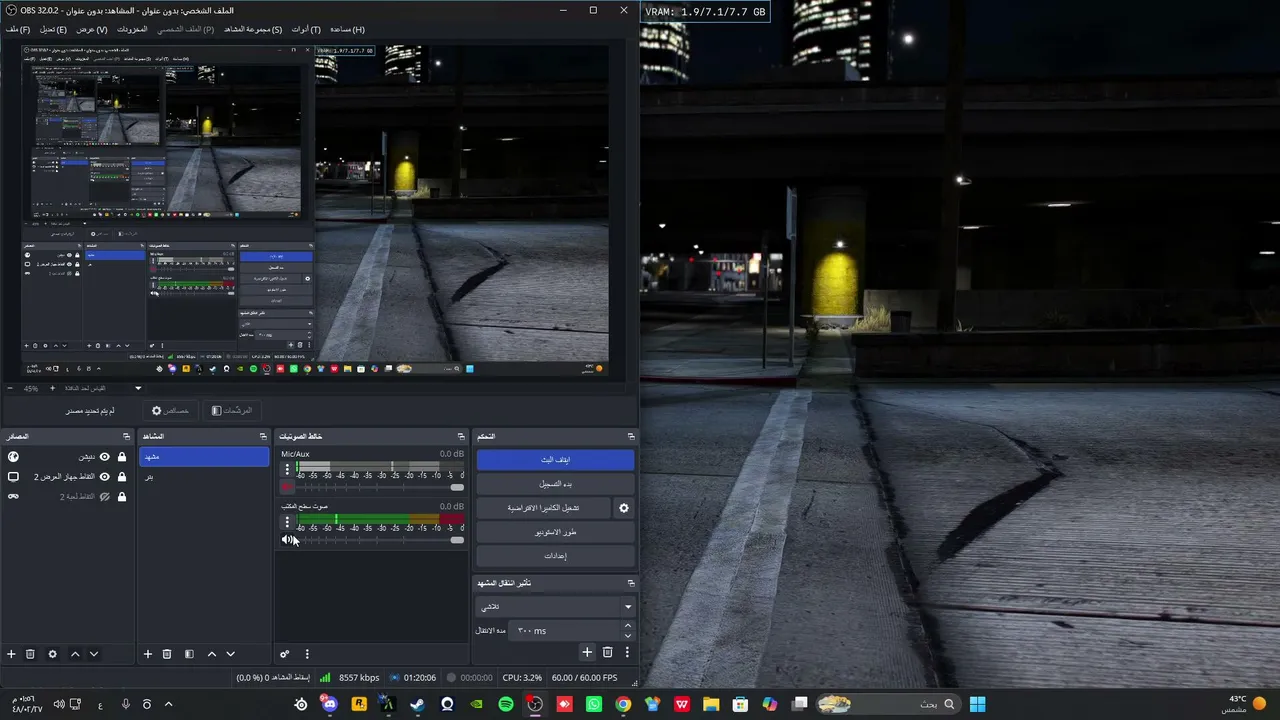This screenshot has height=720, width=1280.
Task: Open the audio mixer dock menu dots
Action: (x=307, y=654)
